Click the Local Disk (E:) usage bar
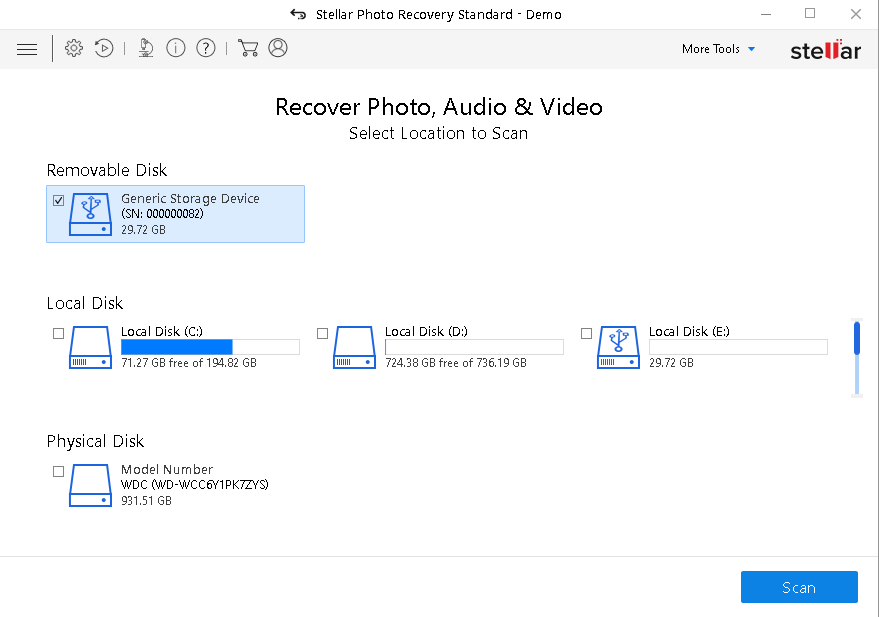The height and width of the screenshot is (617, 879). click(x=738, y=347)
